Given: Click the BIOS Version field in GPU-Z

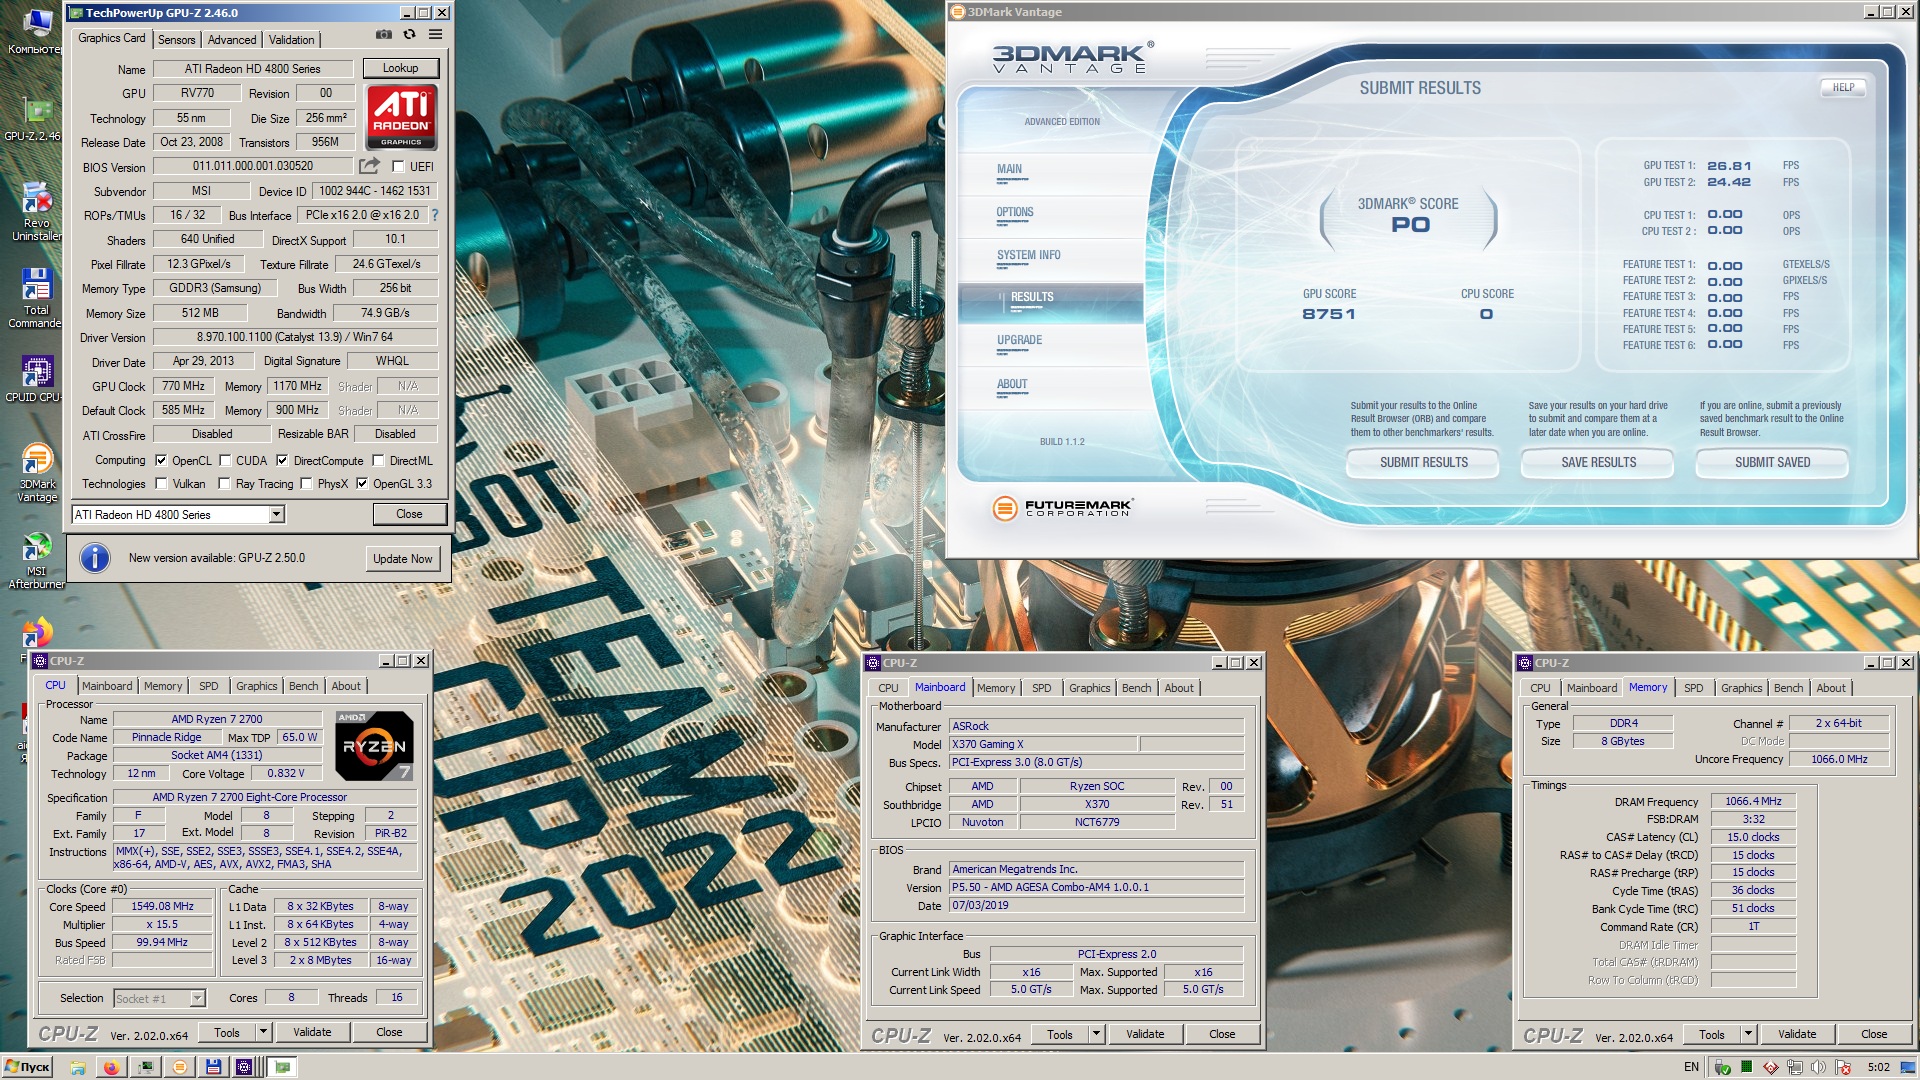Looking at the screenshot, I should tap(253, 166).
